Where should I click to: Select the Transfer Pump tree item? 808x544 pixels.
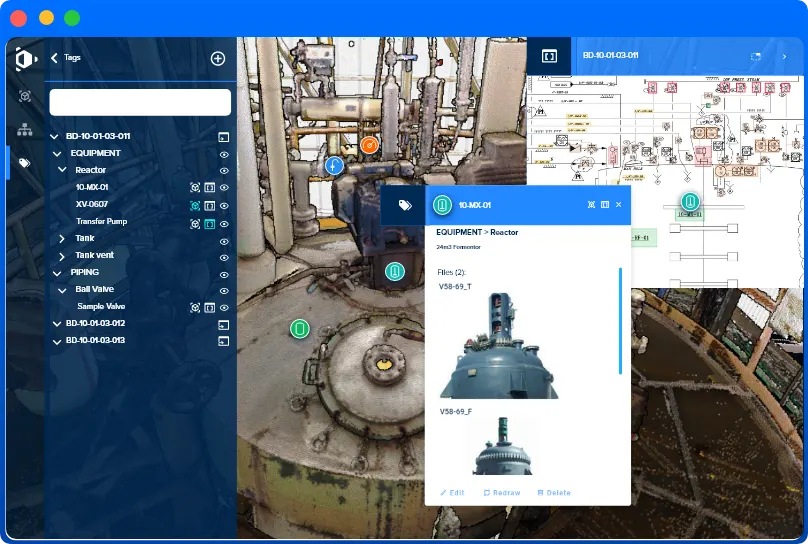101,222
